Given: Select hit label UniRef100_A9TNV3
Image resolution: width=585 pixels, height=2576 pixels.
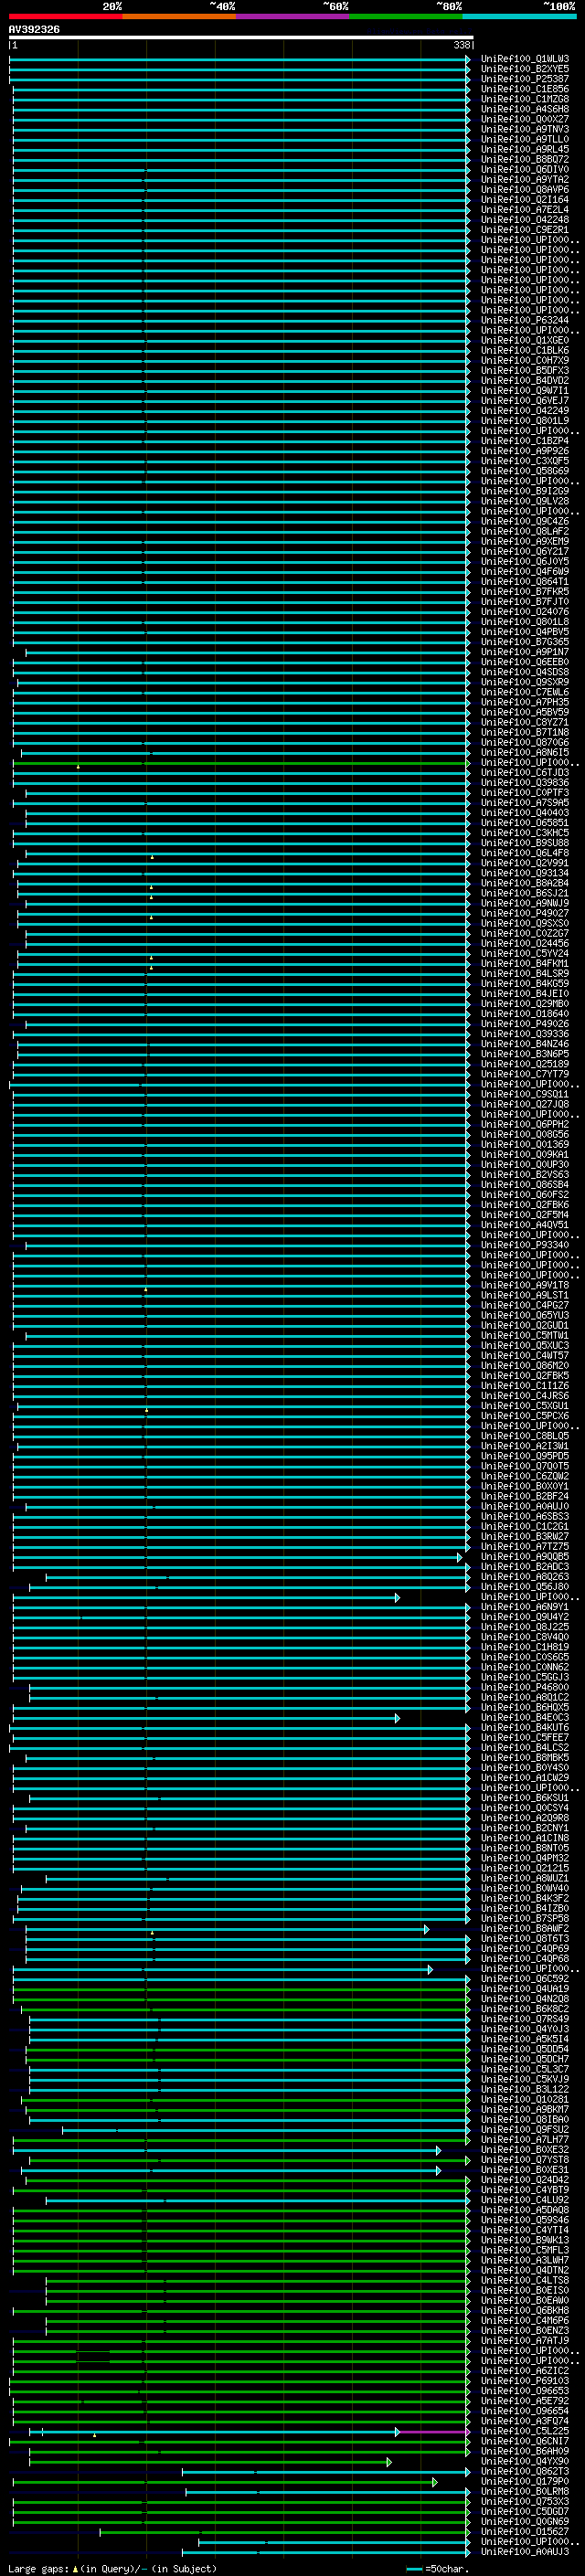Looking at the screenshot, I should click(525, 129).
